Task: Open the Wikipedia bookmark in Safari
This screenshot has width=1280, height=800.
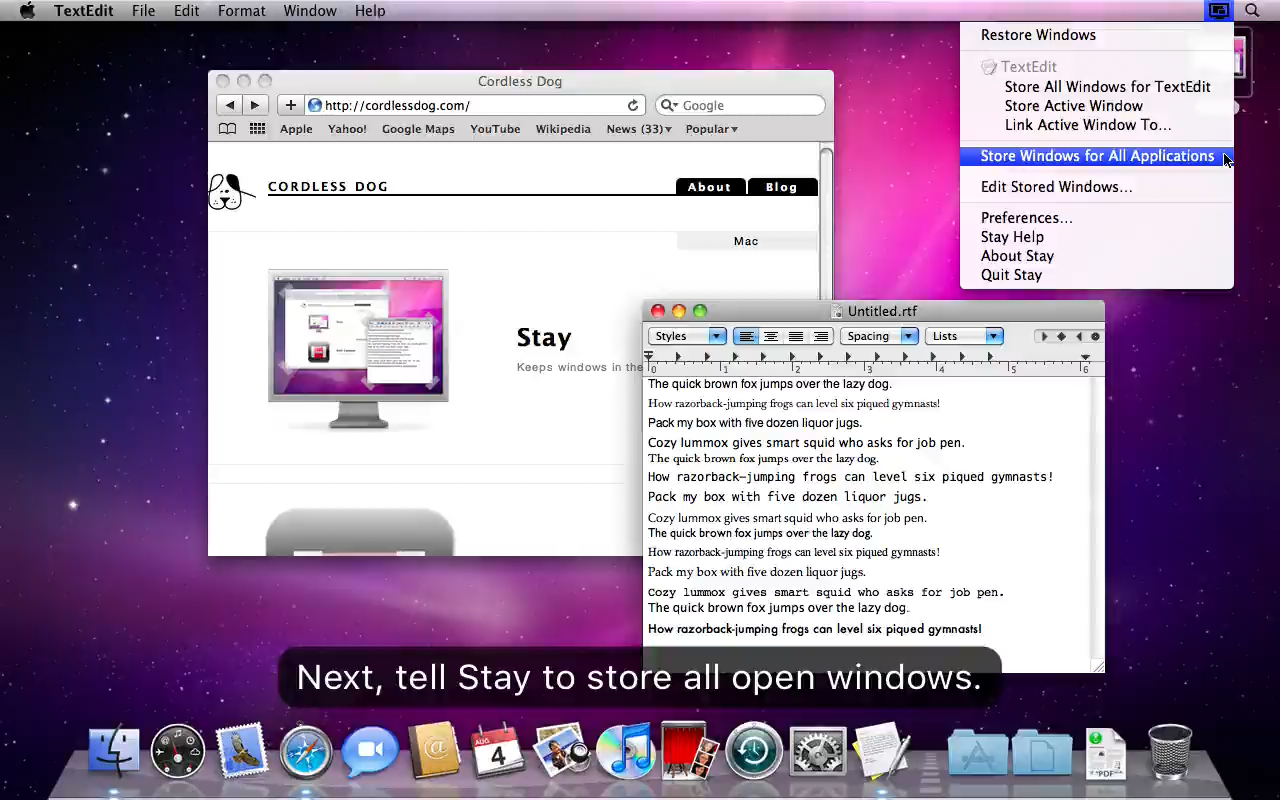Action: (x=562, y=128)
